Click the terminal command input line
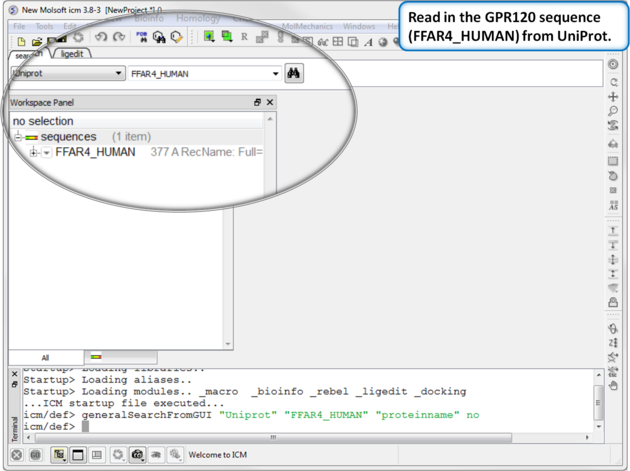Viewport: 630px width, 471px height. pos(300,426)
